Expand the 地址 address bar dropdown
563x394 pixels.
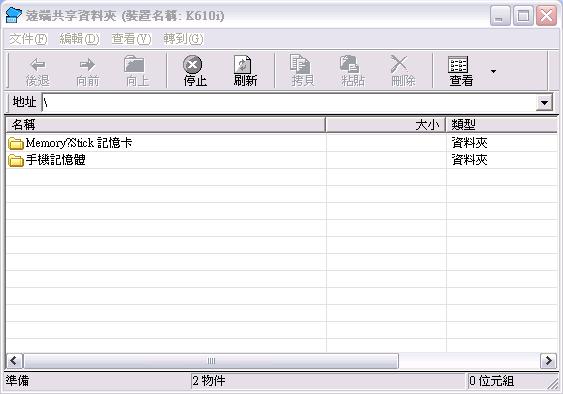[544, 103]
